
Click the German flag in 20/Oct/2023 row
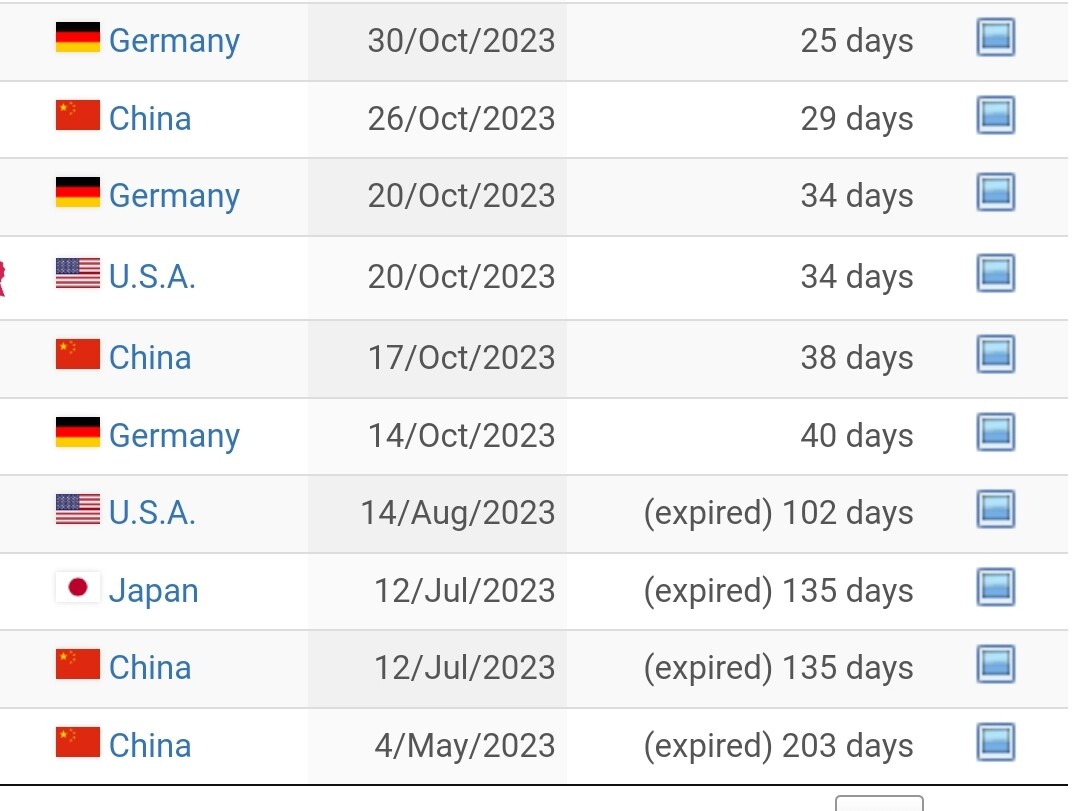tap(78, 192)
